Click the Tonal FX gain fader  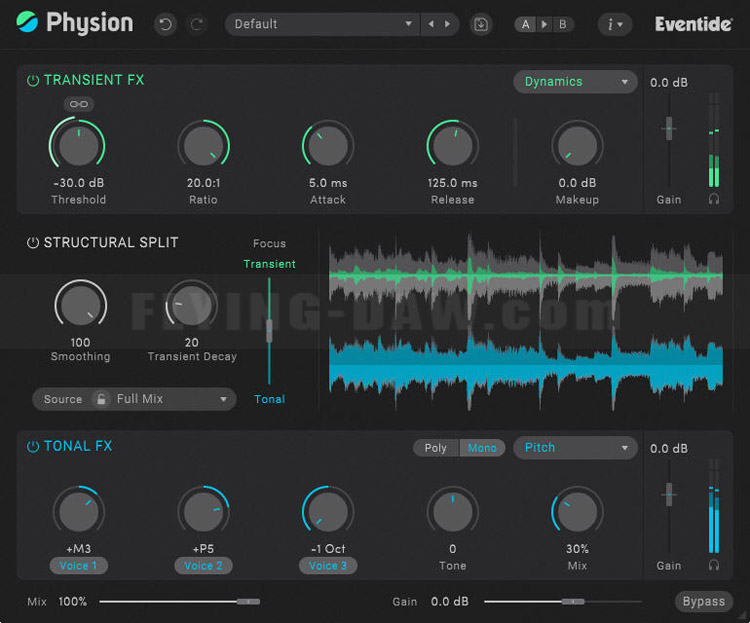669,494
